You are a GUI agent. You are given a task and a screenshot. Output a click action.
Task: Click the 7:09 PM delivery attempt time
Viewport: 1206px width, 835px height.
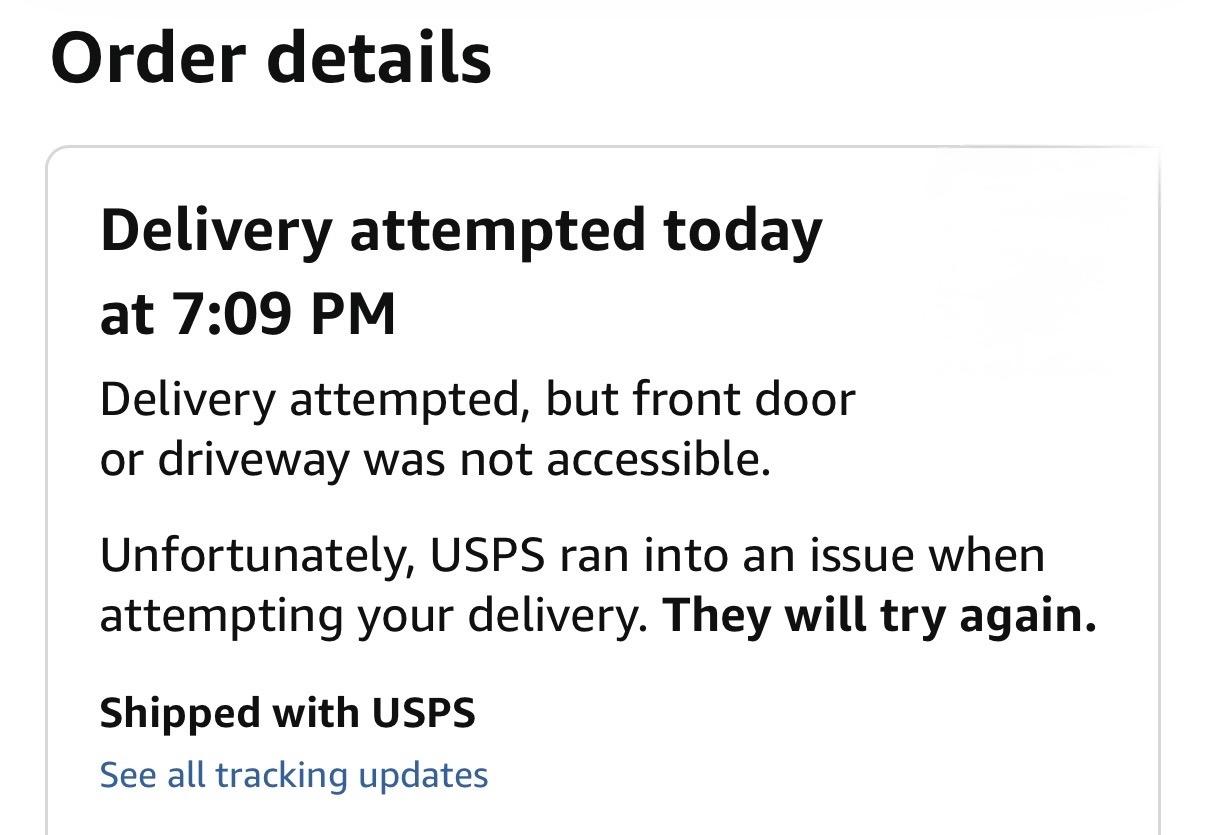(x=284, y=314)
